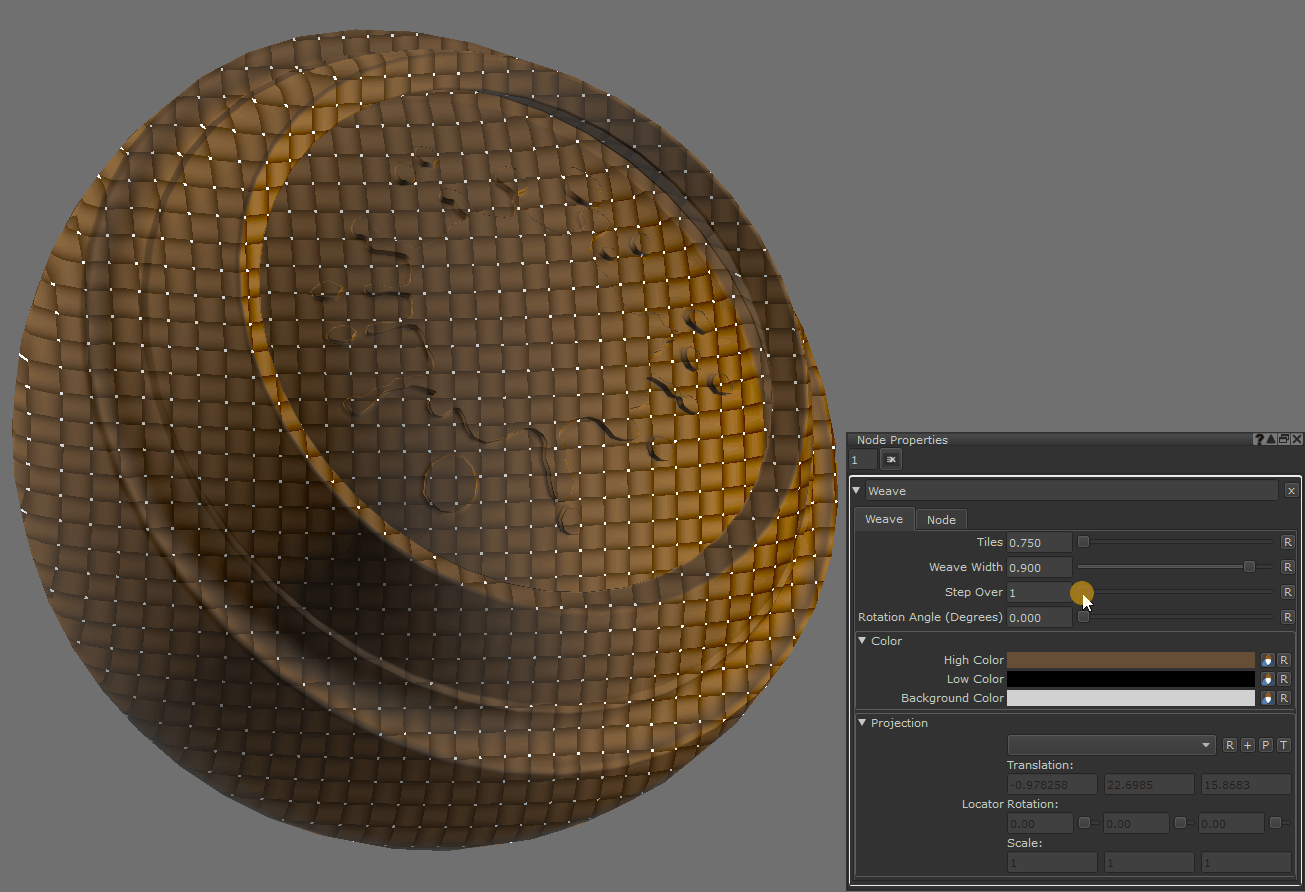Image resolution: width=1305 pixels, height=892 pixels.
Task: Open the Background Color picker icon
Action: (x=1267, y=698)
